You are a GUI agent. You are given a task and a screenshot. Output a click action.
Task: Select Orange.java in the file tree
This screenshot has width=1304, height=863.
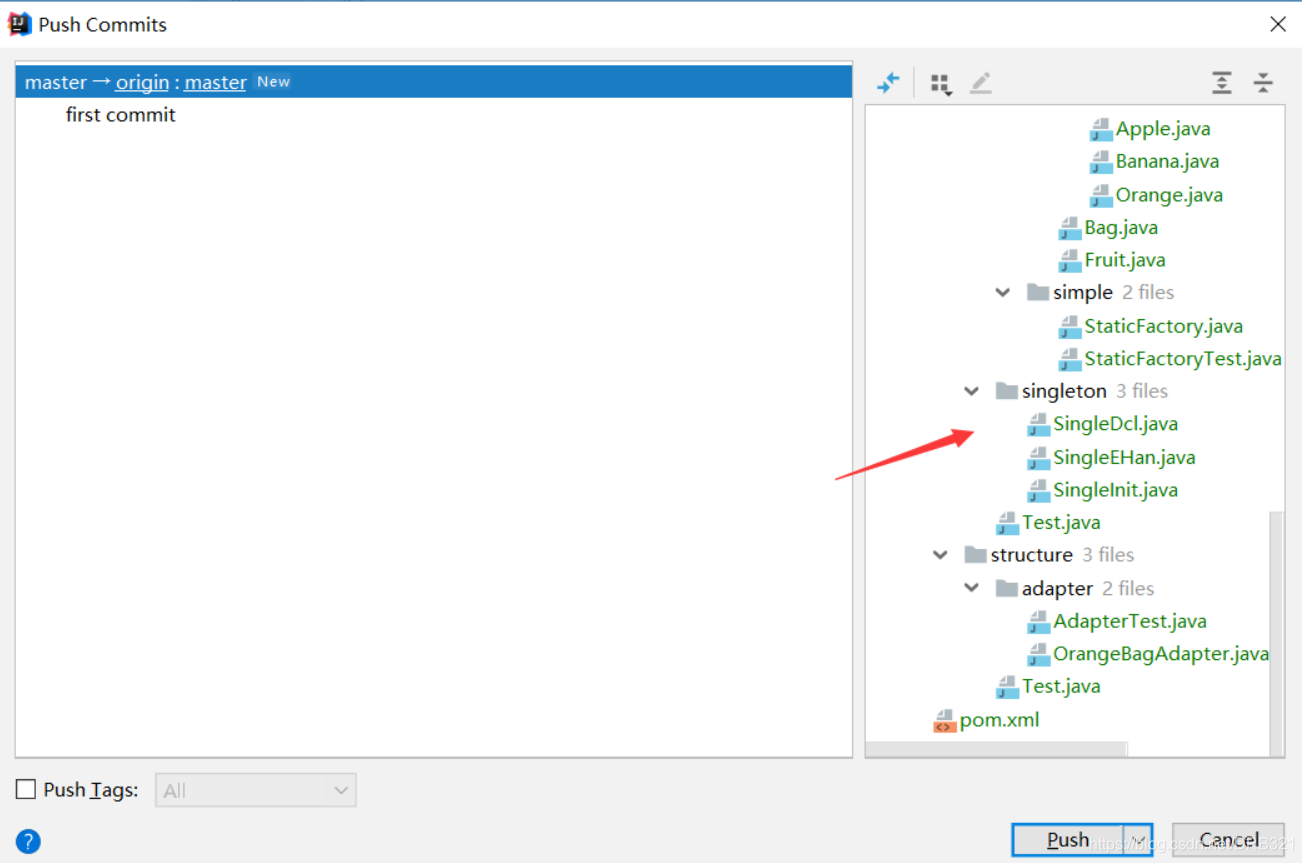(x=1169, y=195)
